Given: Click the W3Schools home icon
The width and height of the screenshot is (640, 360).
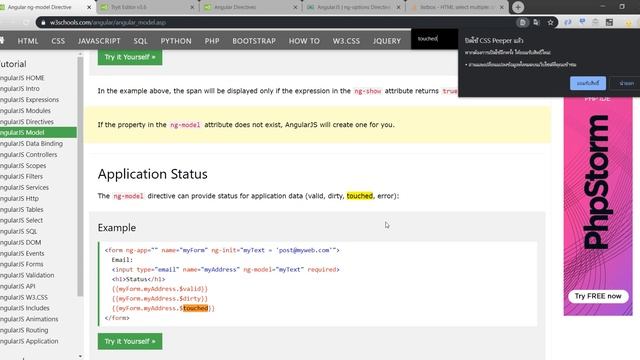Looking at the screenshot, I should (x=2, y=40).
